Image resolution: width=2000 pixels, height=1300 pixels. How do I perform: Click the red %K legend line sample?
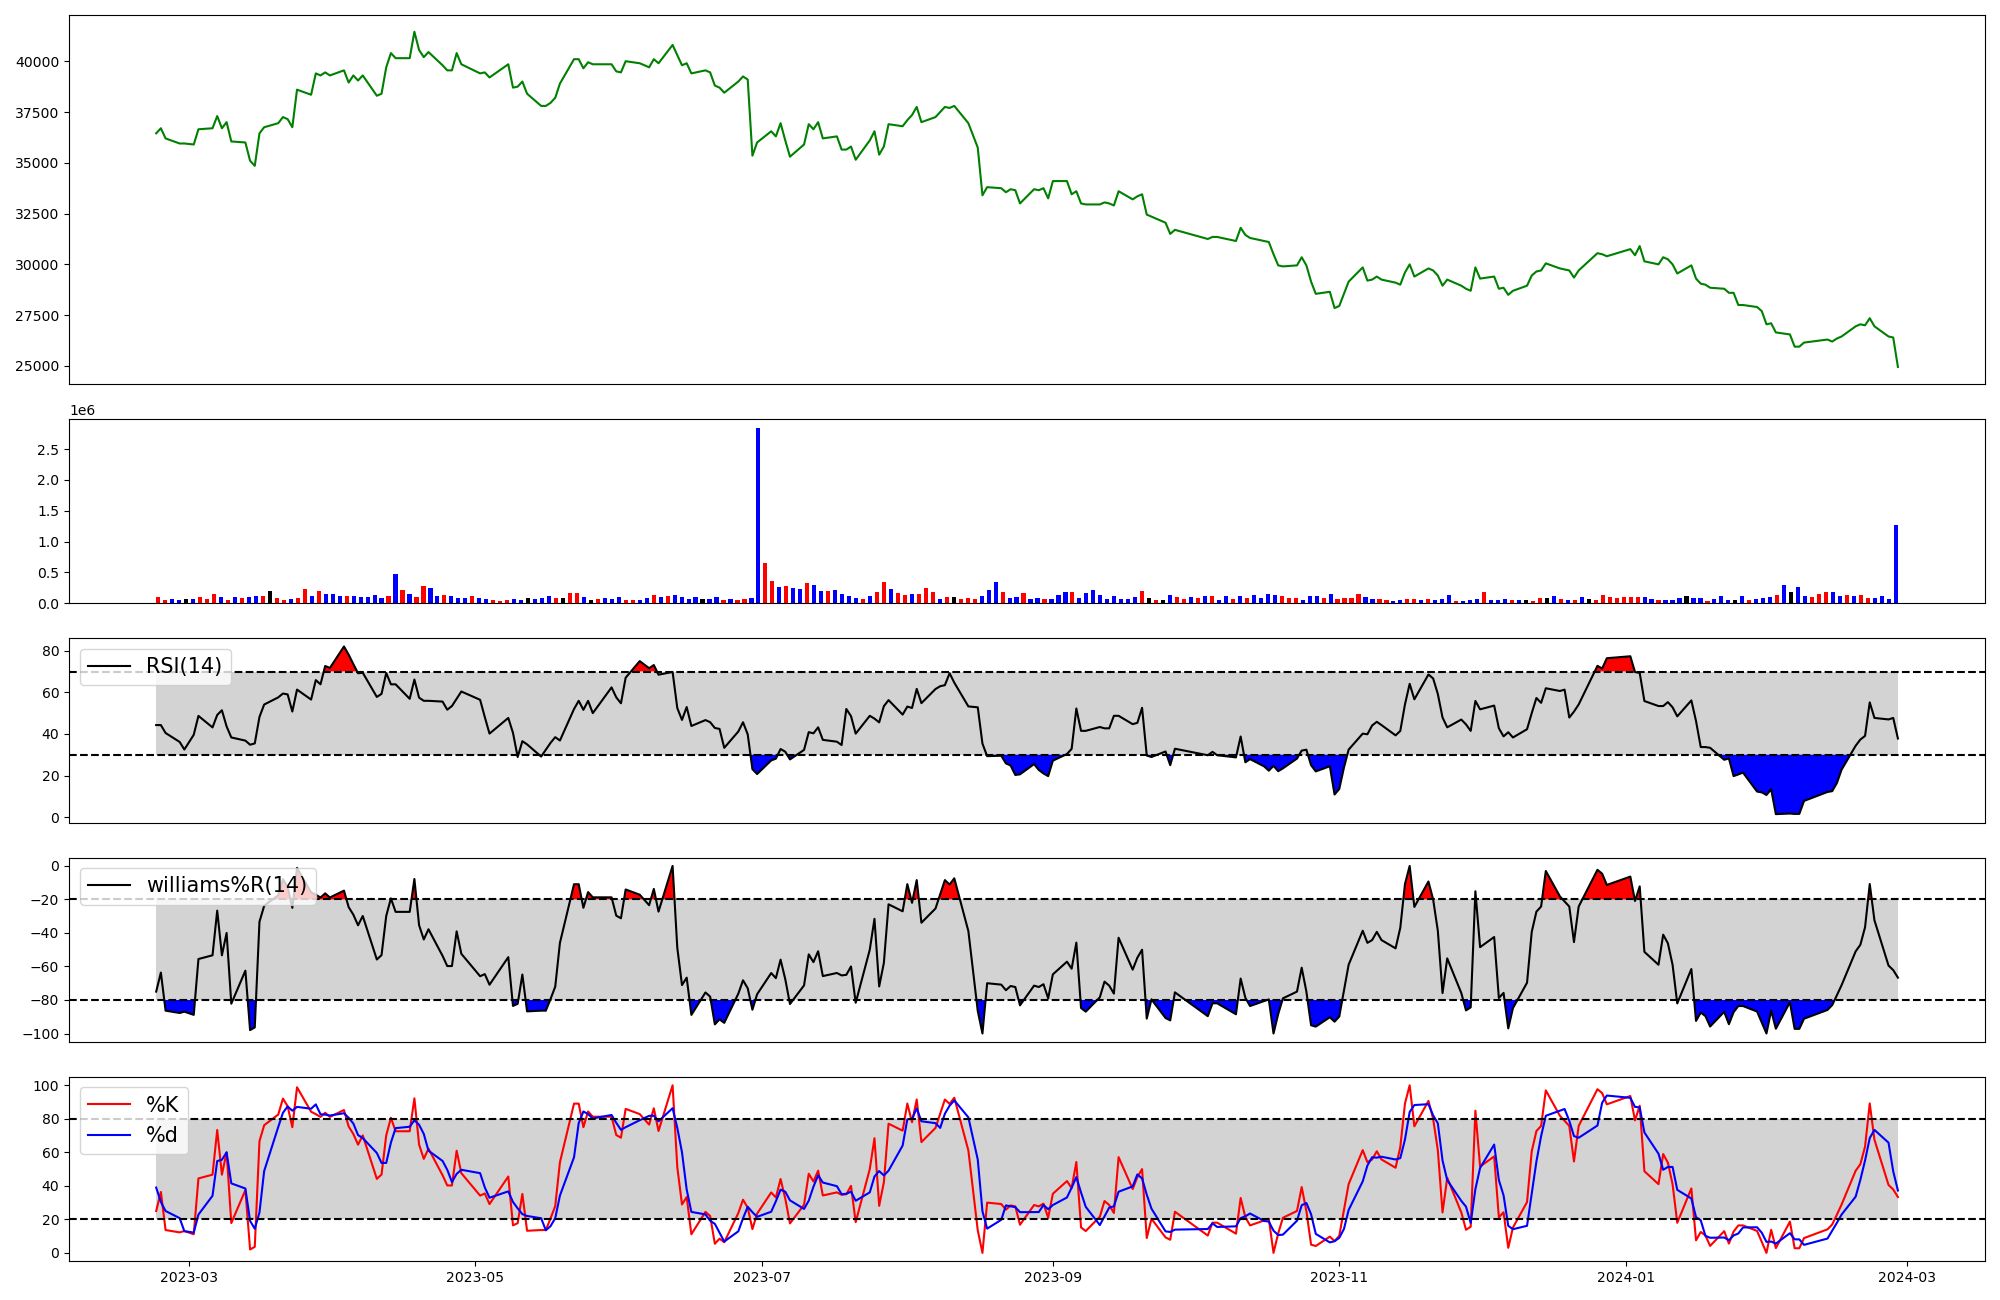109,1105
